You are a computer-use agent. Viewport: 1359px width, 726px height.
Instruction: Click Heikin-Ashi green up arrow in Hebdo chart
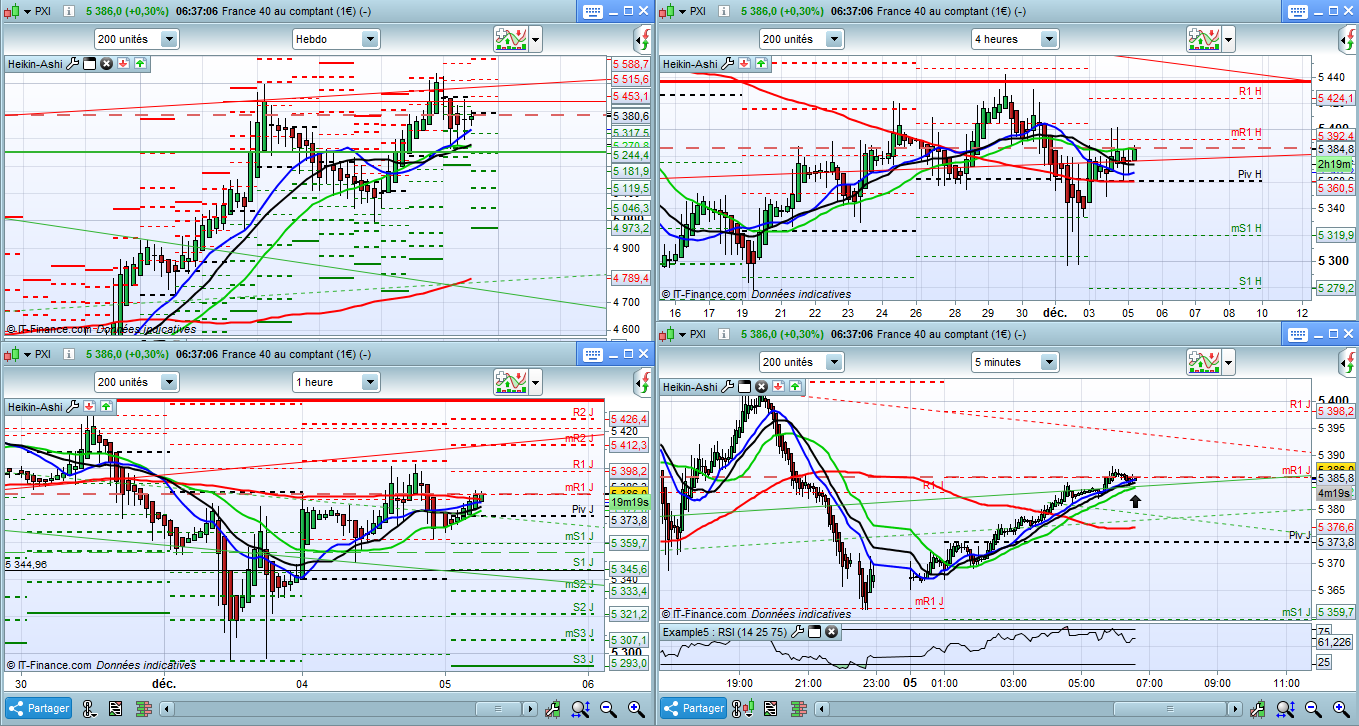(140, 64)
